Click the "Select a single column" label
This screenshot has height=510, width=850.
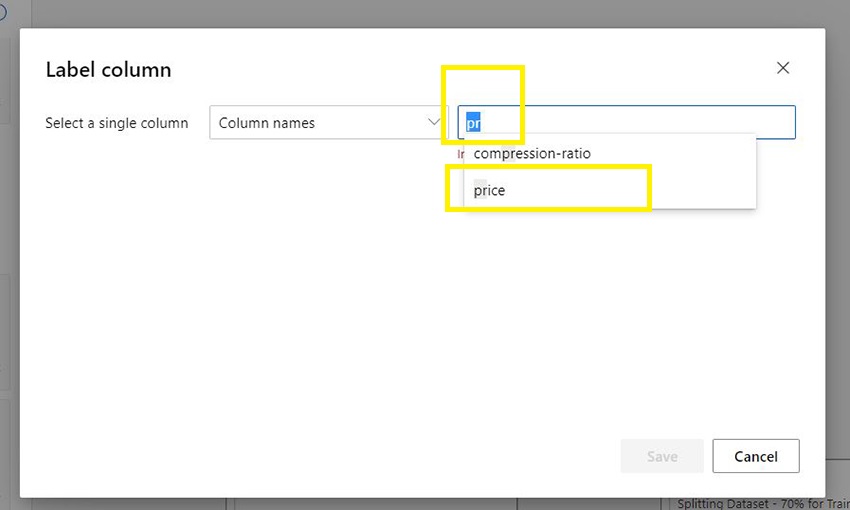pos(116,123)
